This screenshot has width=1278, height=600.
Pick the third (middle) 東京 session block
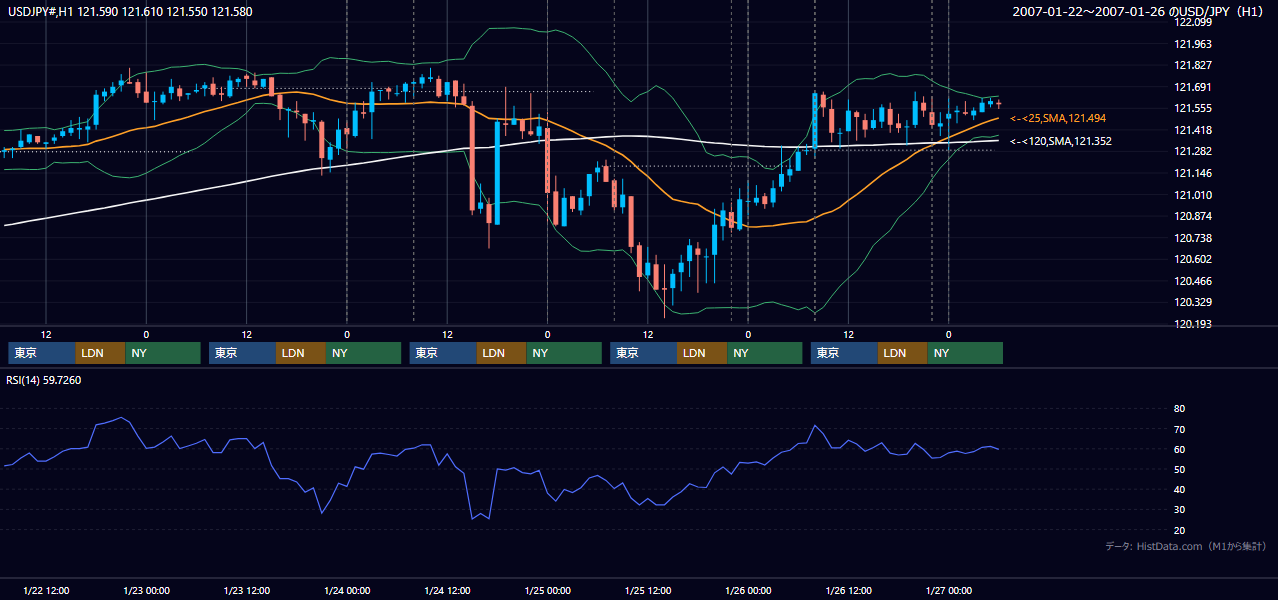443,353
